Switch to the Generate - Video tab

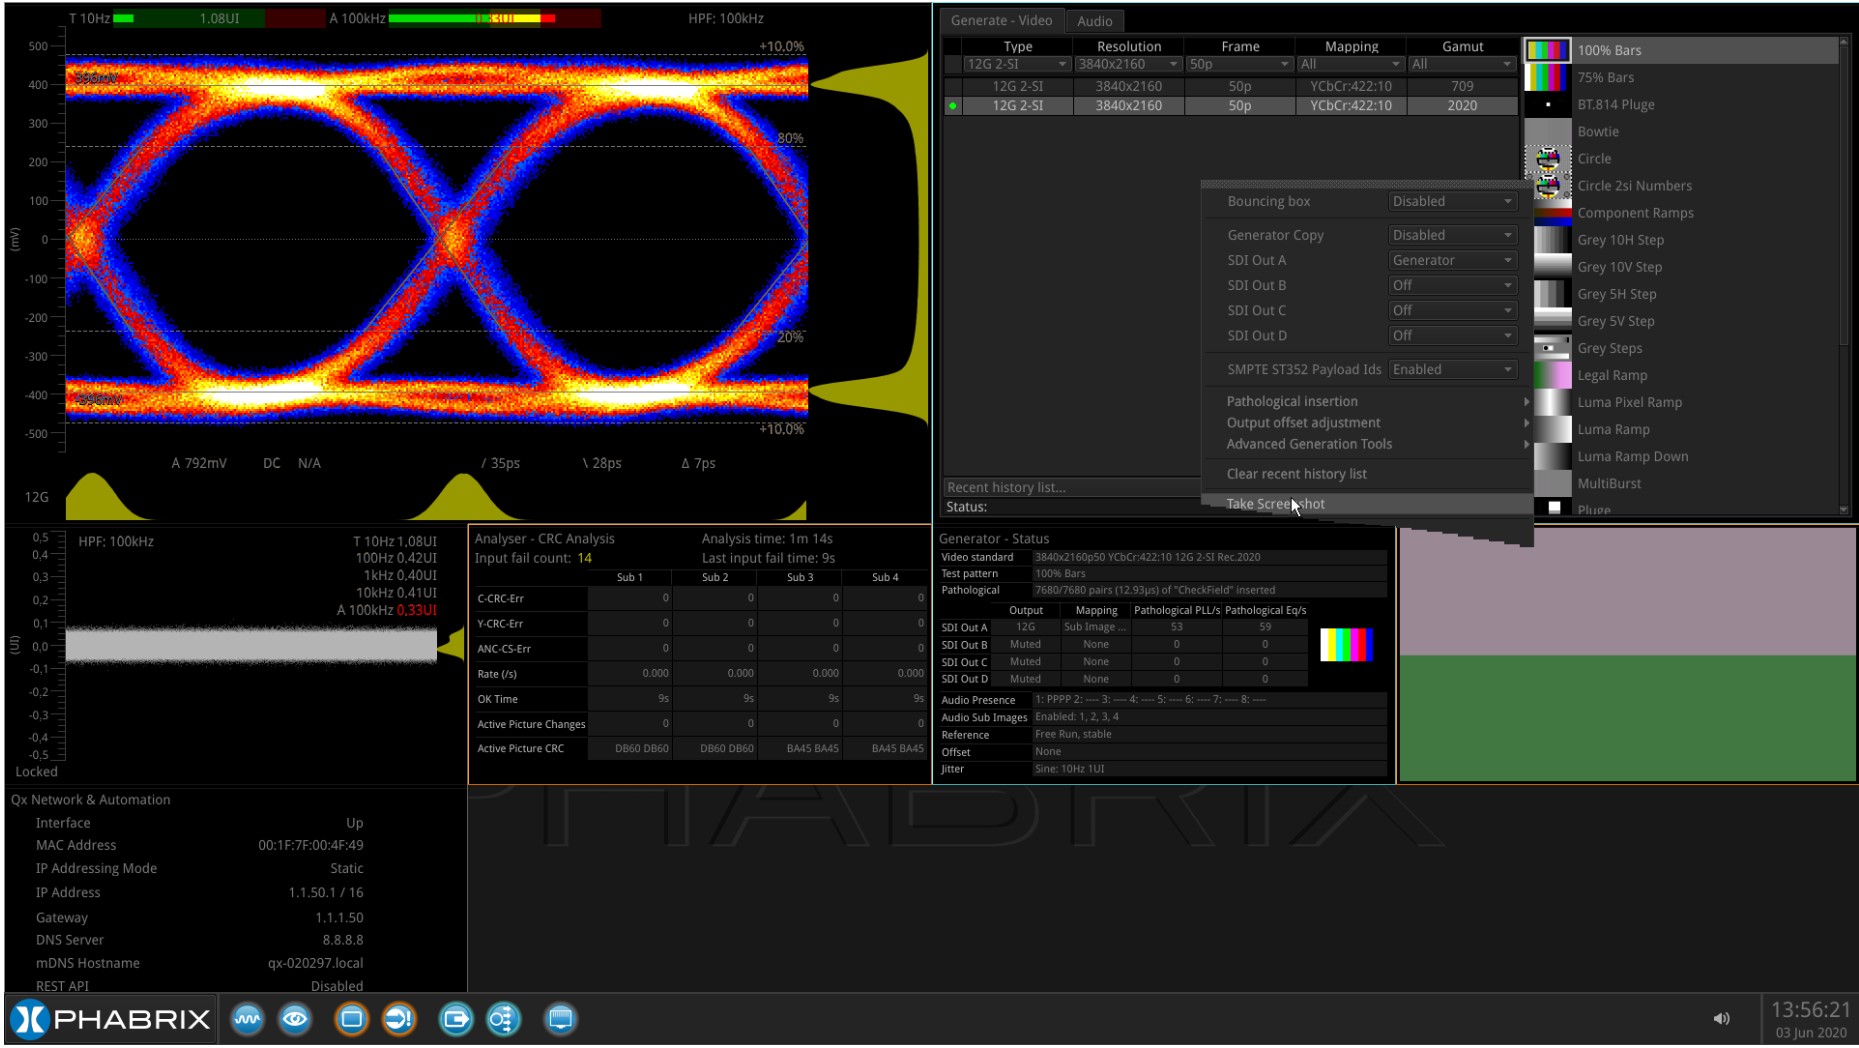coord(1001,20)
